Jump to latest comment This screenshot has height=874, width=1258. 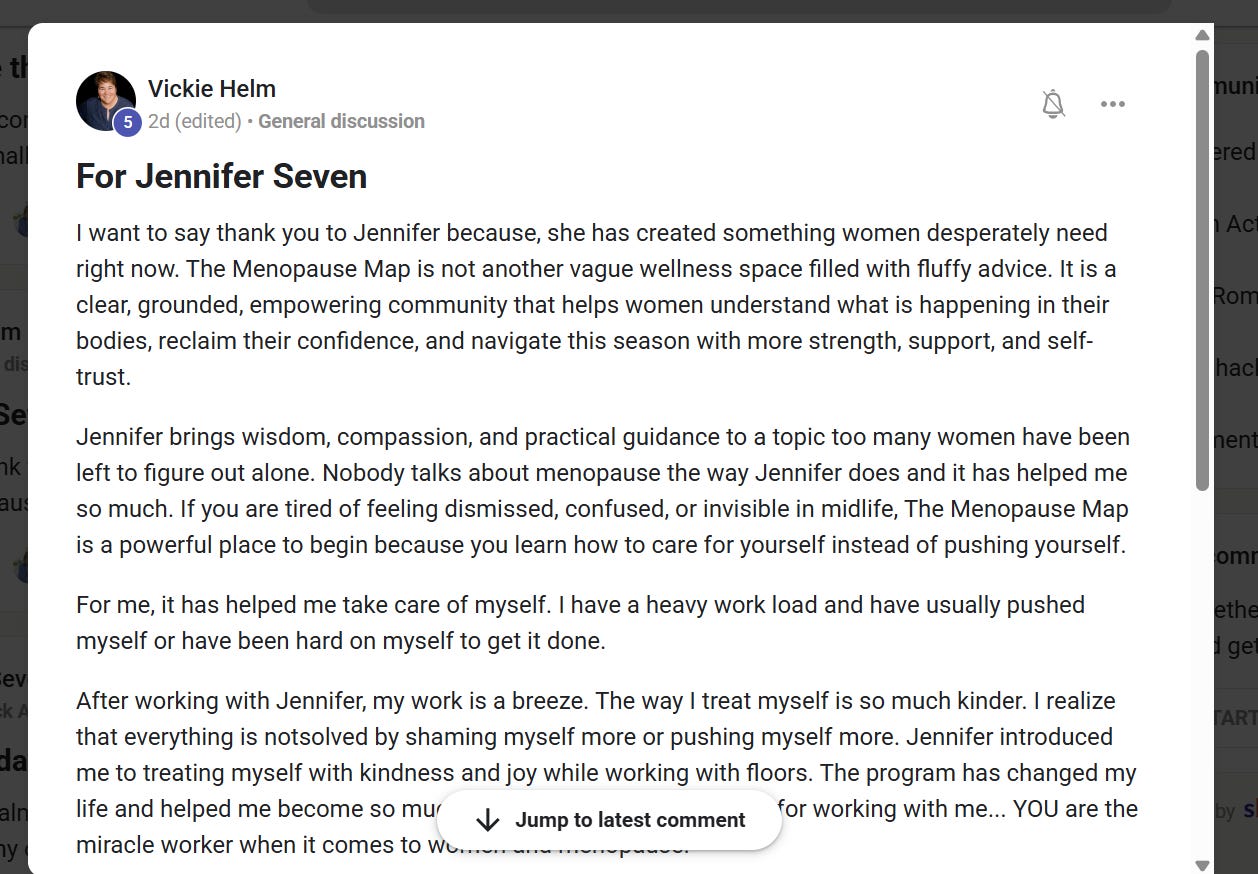click(609, 820)
